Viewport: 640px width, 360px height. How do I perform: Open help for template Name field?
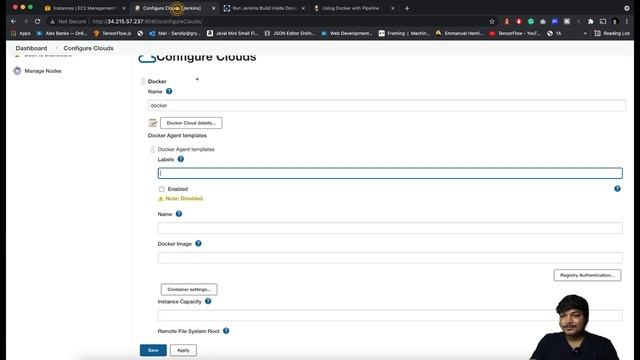(179, 214)
